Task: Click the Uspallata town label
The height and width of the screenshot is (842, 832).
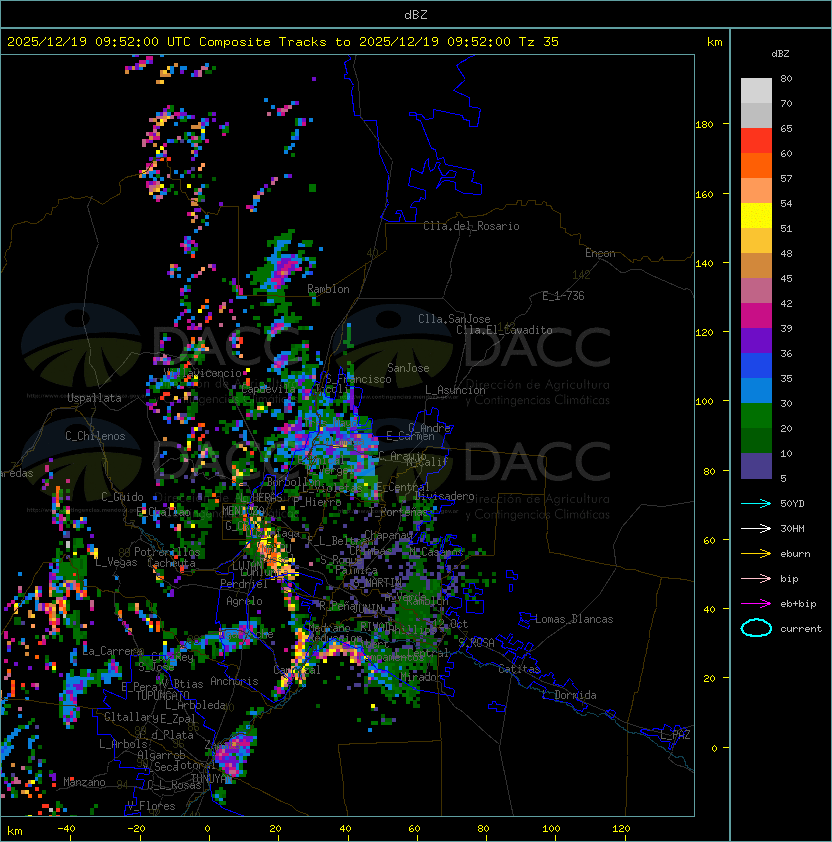Action: (95, 398)
